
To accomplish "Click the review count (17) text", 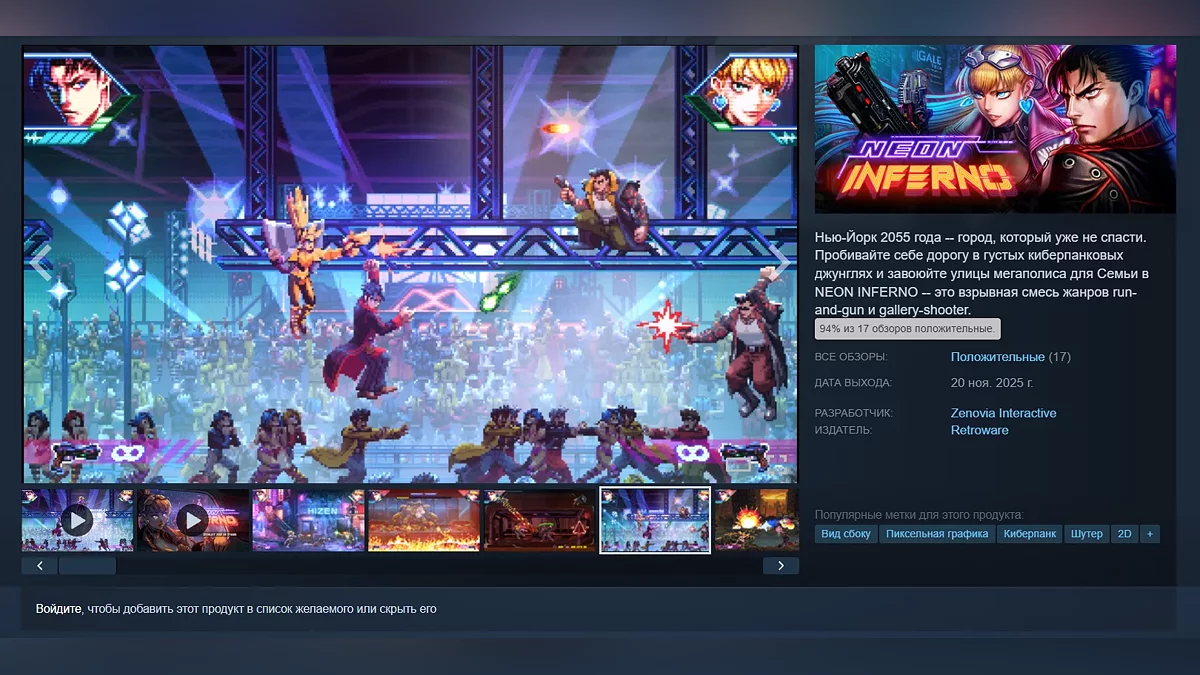I will 1059,357.
